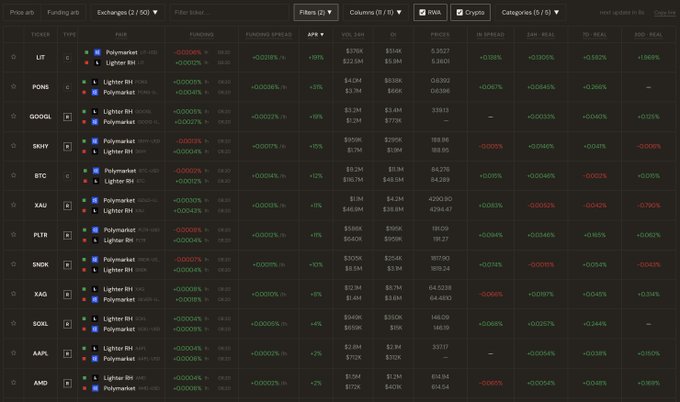Open the Filters (2) dropdown

pos(316,13)
